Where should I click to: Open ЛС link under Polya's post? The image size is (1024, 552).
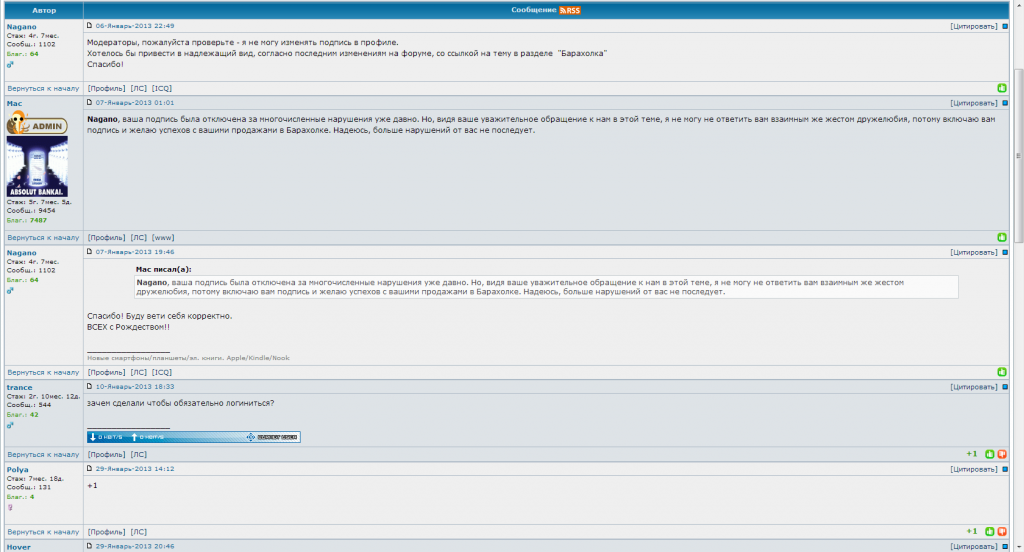[x=138, y=532]
